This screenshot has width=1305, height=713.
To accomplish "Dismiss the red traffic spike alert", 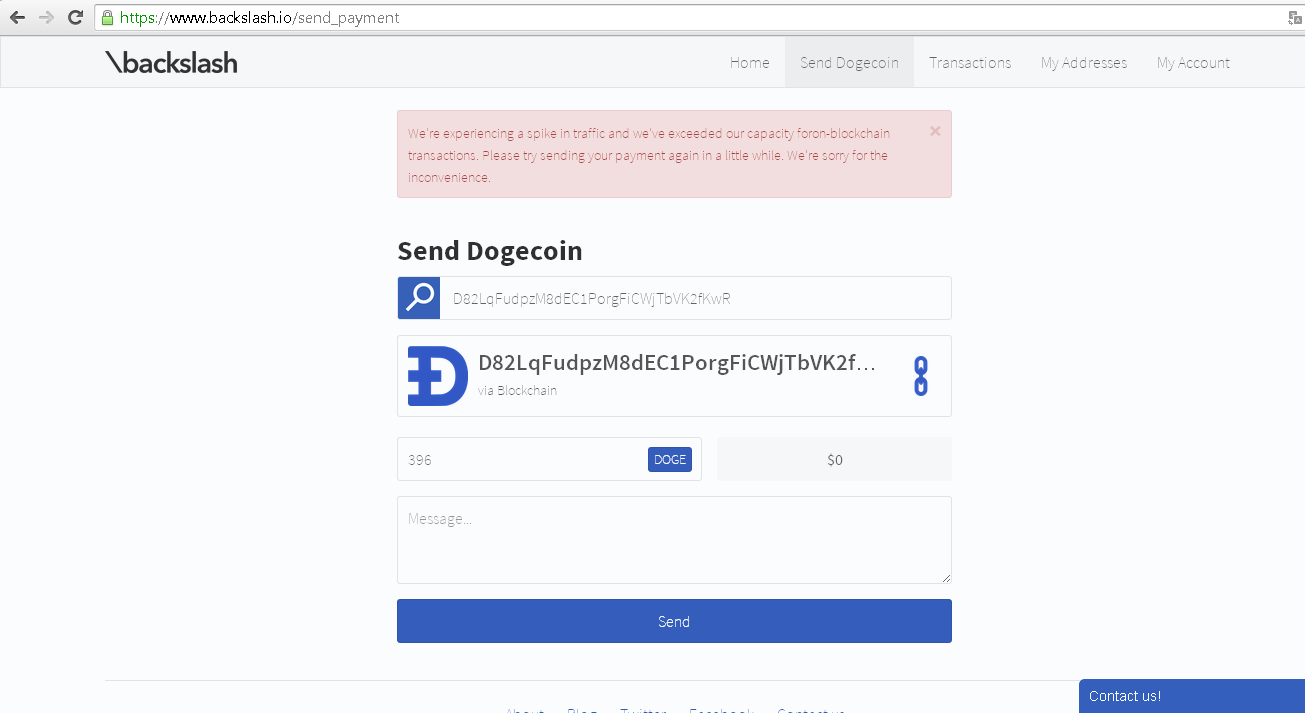I will [935, 131].
